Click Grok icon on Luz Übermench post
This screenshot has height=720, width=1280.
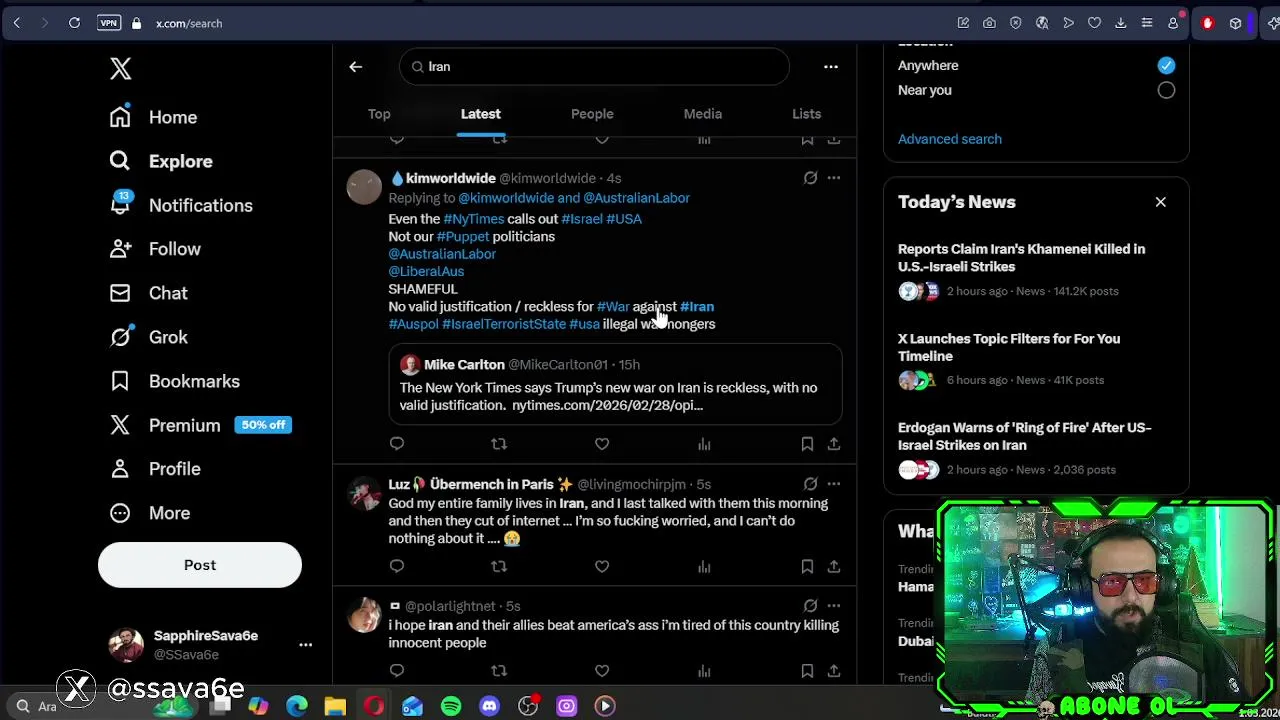[810, 484]
